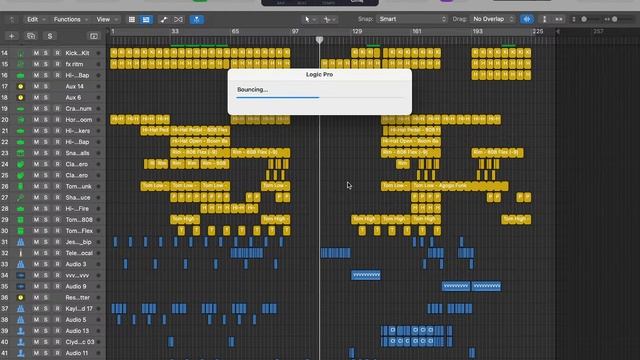Solo the Kayl…d 17 track
Viewport: 640px width, 360px height.
point(46,309)
